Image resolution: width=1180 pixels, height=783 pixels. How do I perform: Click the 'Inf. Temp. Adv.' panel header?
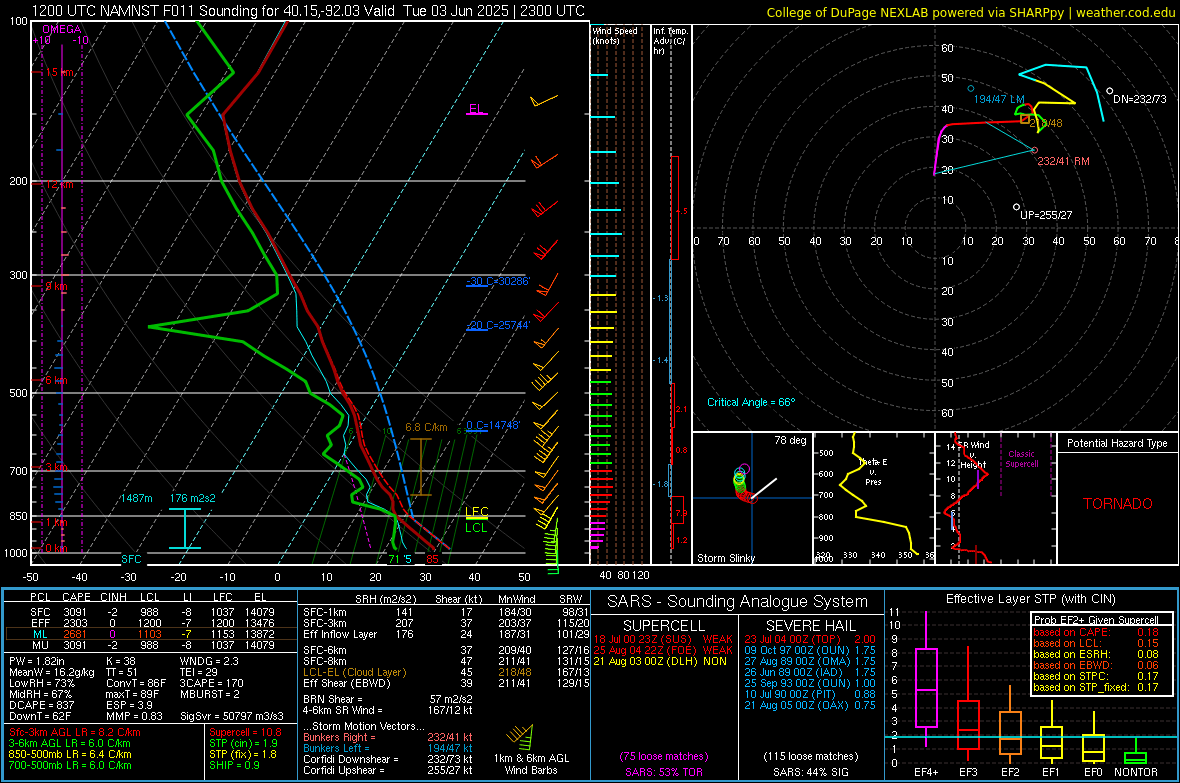pyautogui.click(x=670, y=41)
